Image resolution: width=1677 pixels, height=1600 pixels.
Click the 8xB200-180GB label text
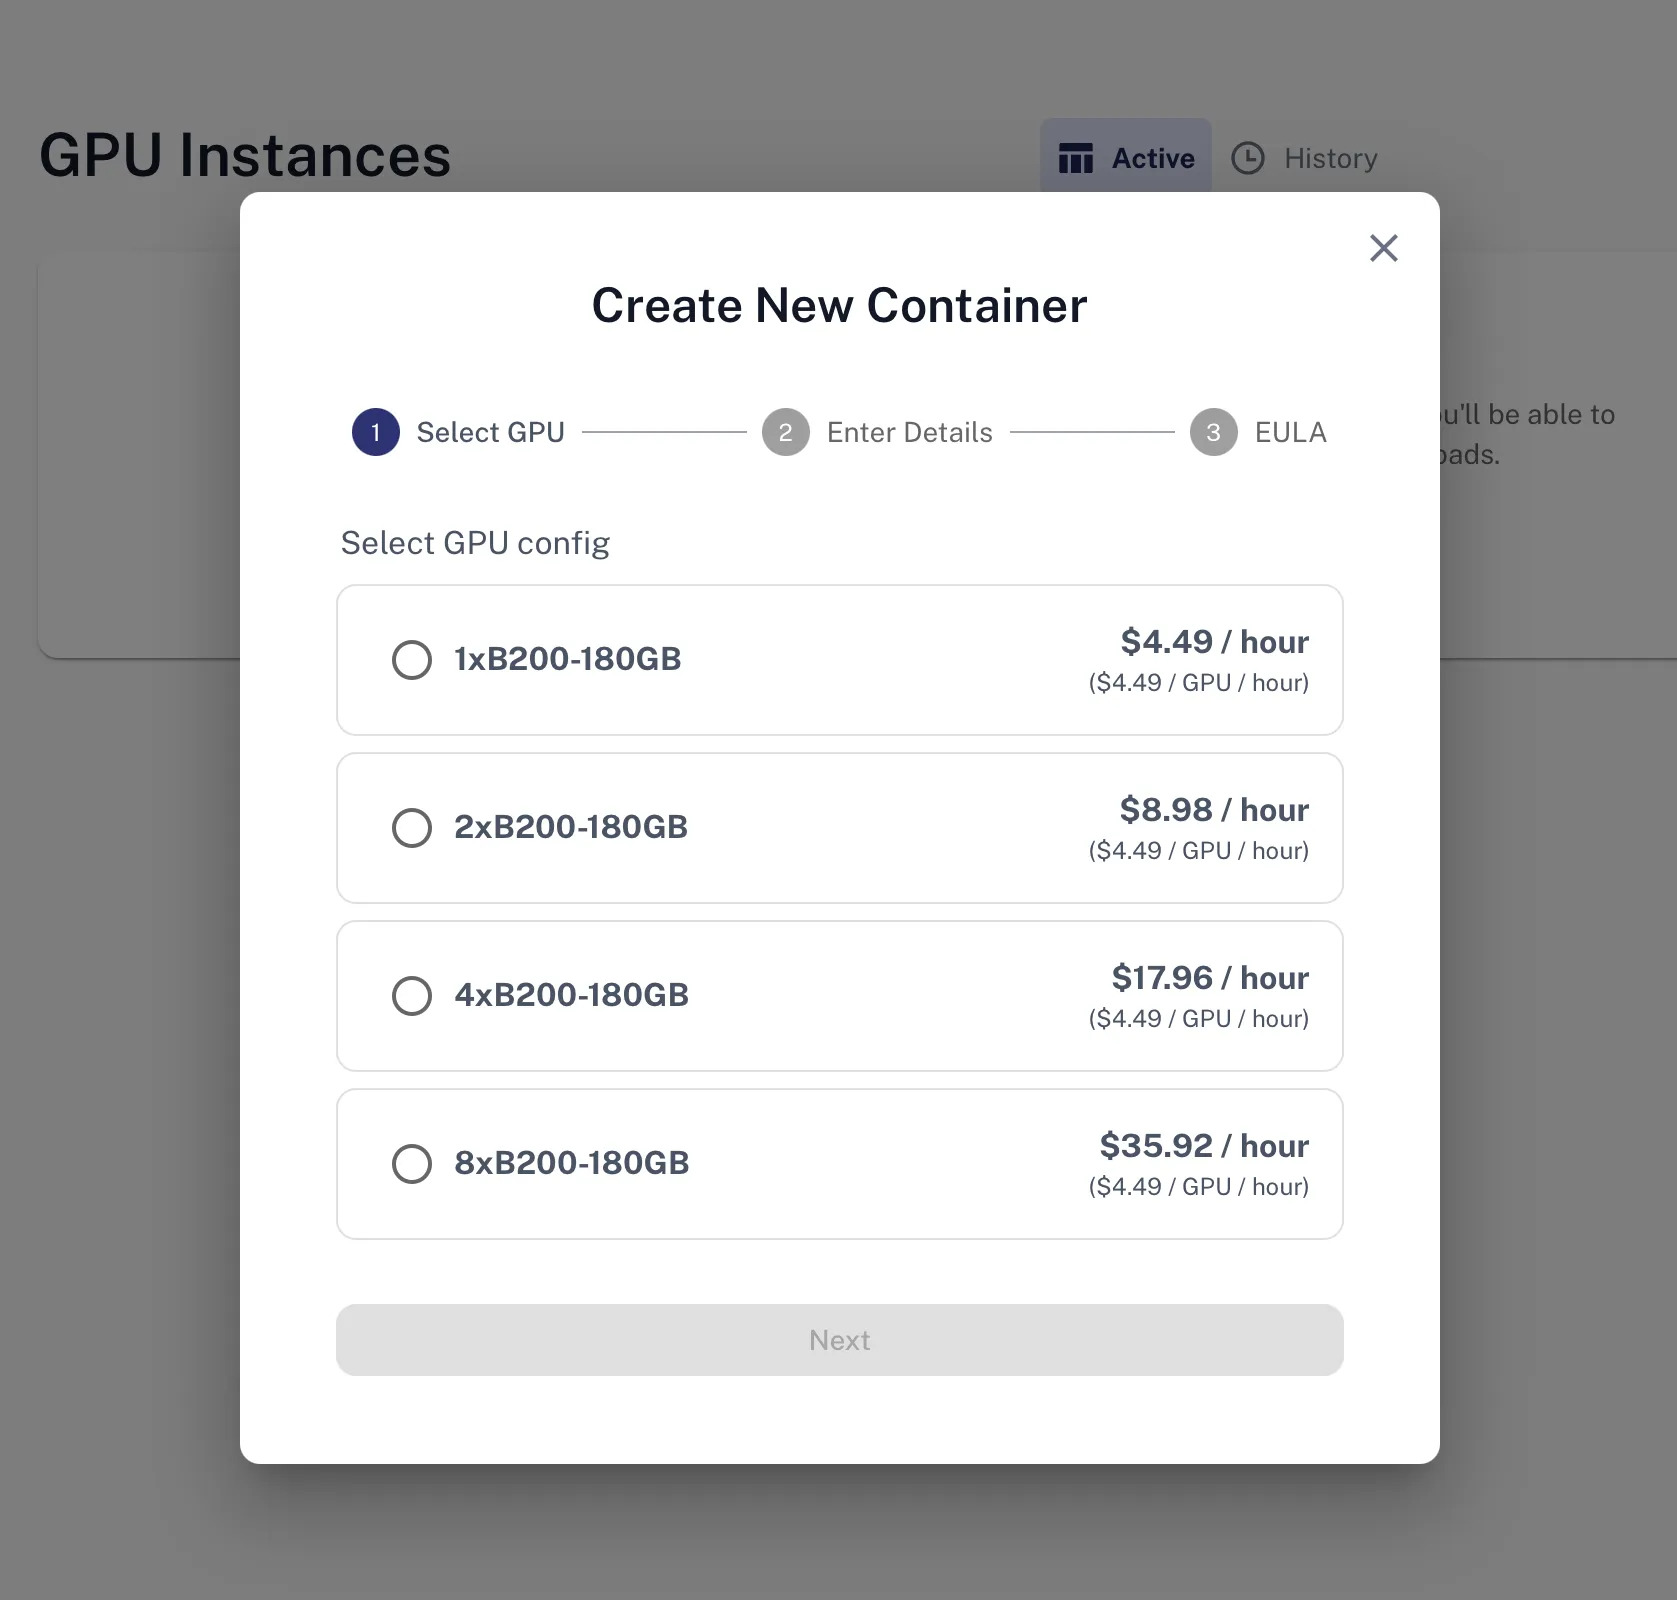pyautogui.click(x=572, y=1163)
